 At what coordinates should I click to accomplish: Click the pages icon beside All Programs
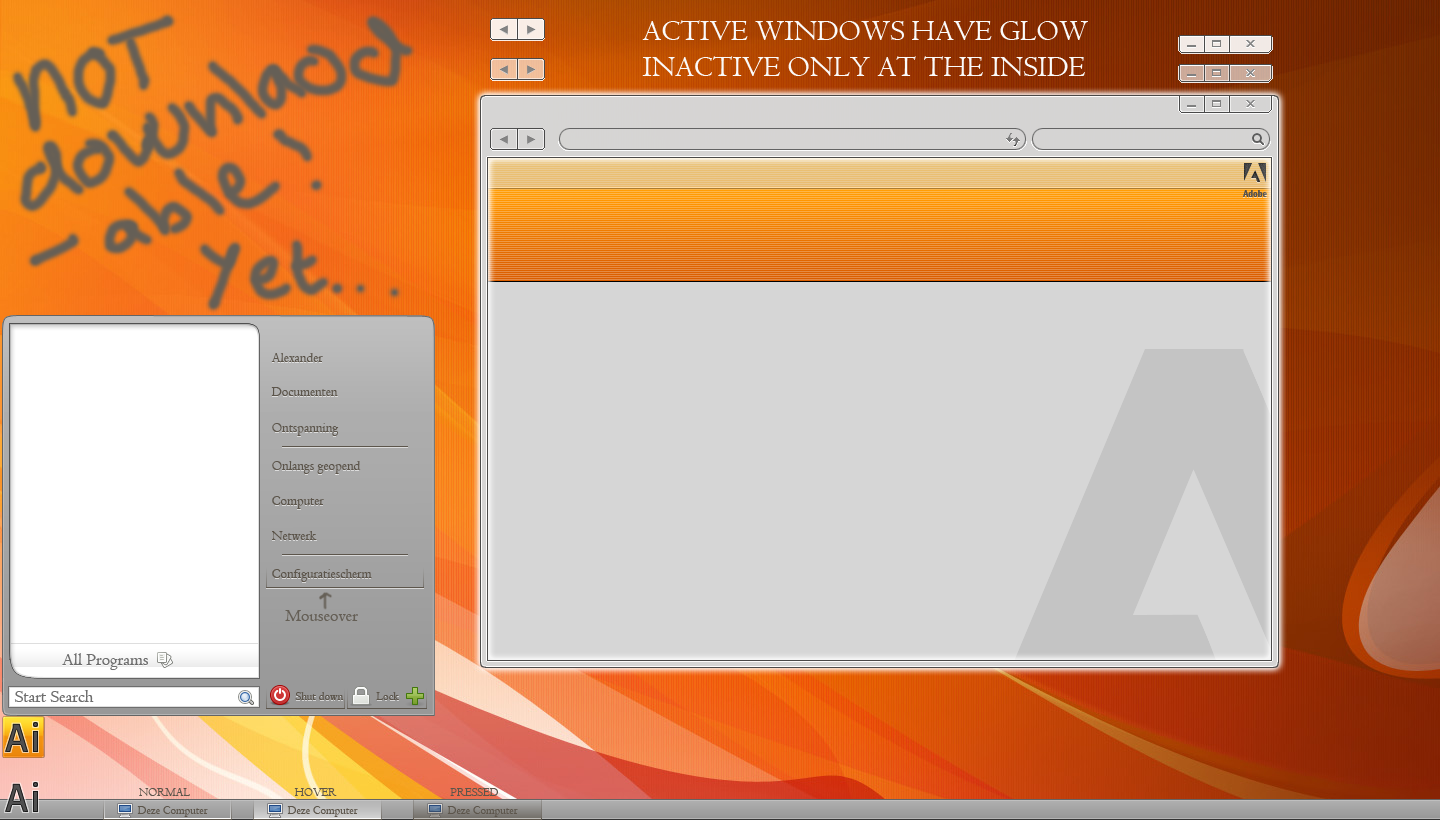point(165,660)
